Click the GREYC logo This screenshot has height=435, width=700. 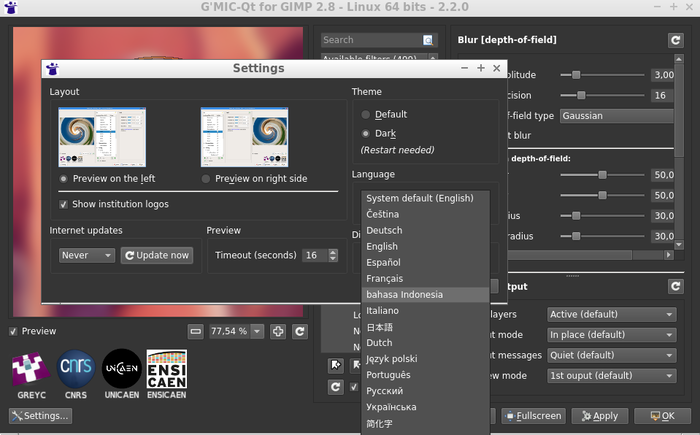(31, 374)
